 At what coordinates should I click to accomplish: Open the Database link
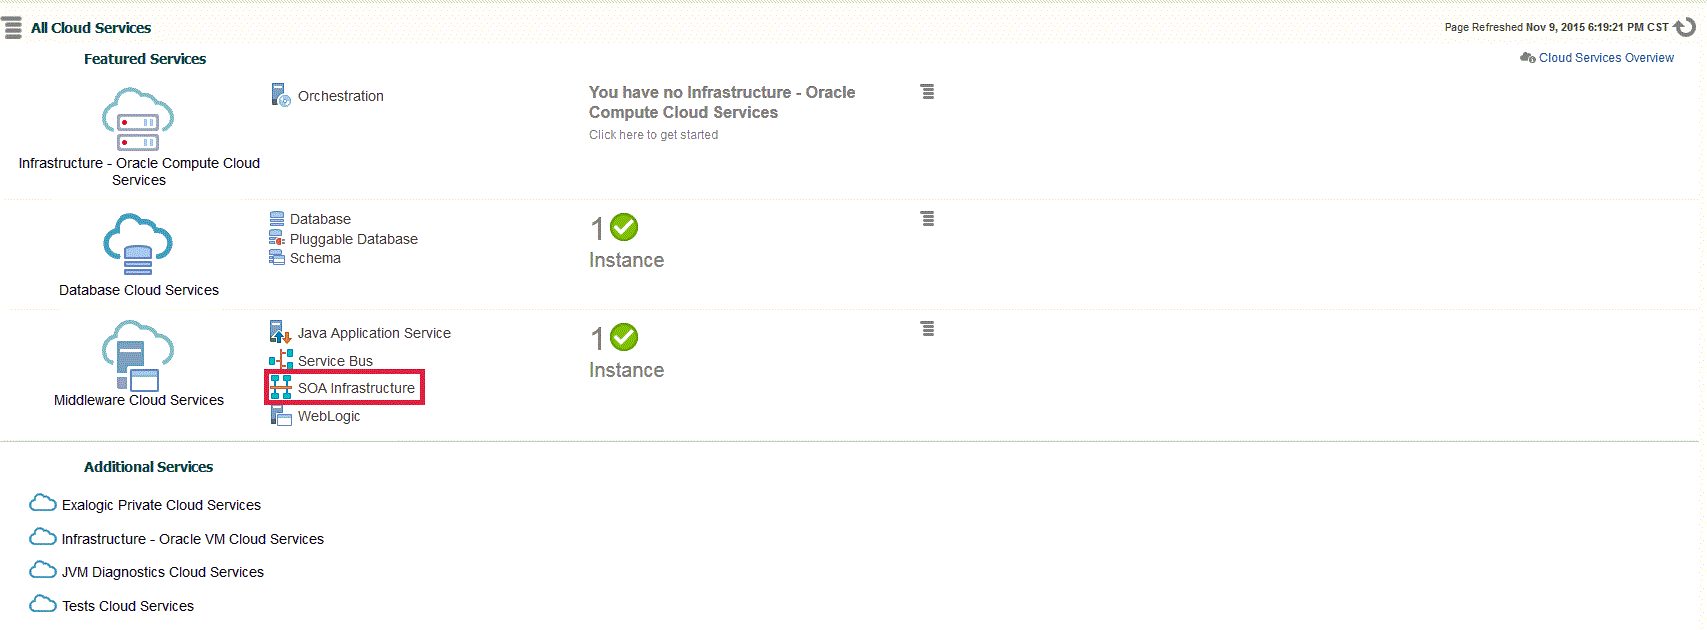tap(320, 219)
